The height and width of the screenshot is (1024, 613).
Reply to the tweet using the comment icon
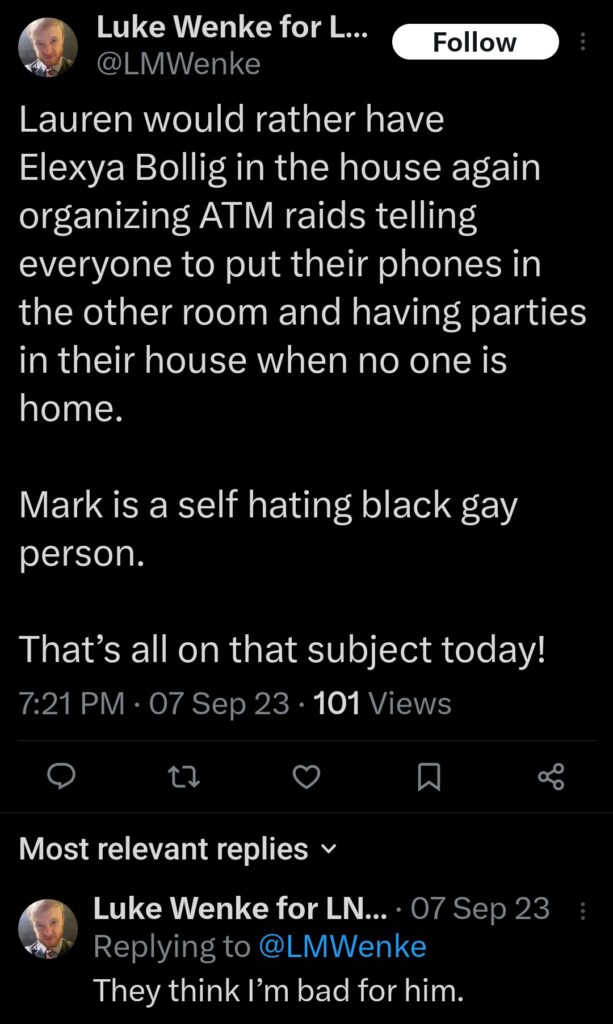[x=63, y=777]
